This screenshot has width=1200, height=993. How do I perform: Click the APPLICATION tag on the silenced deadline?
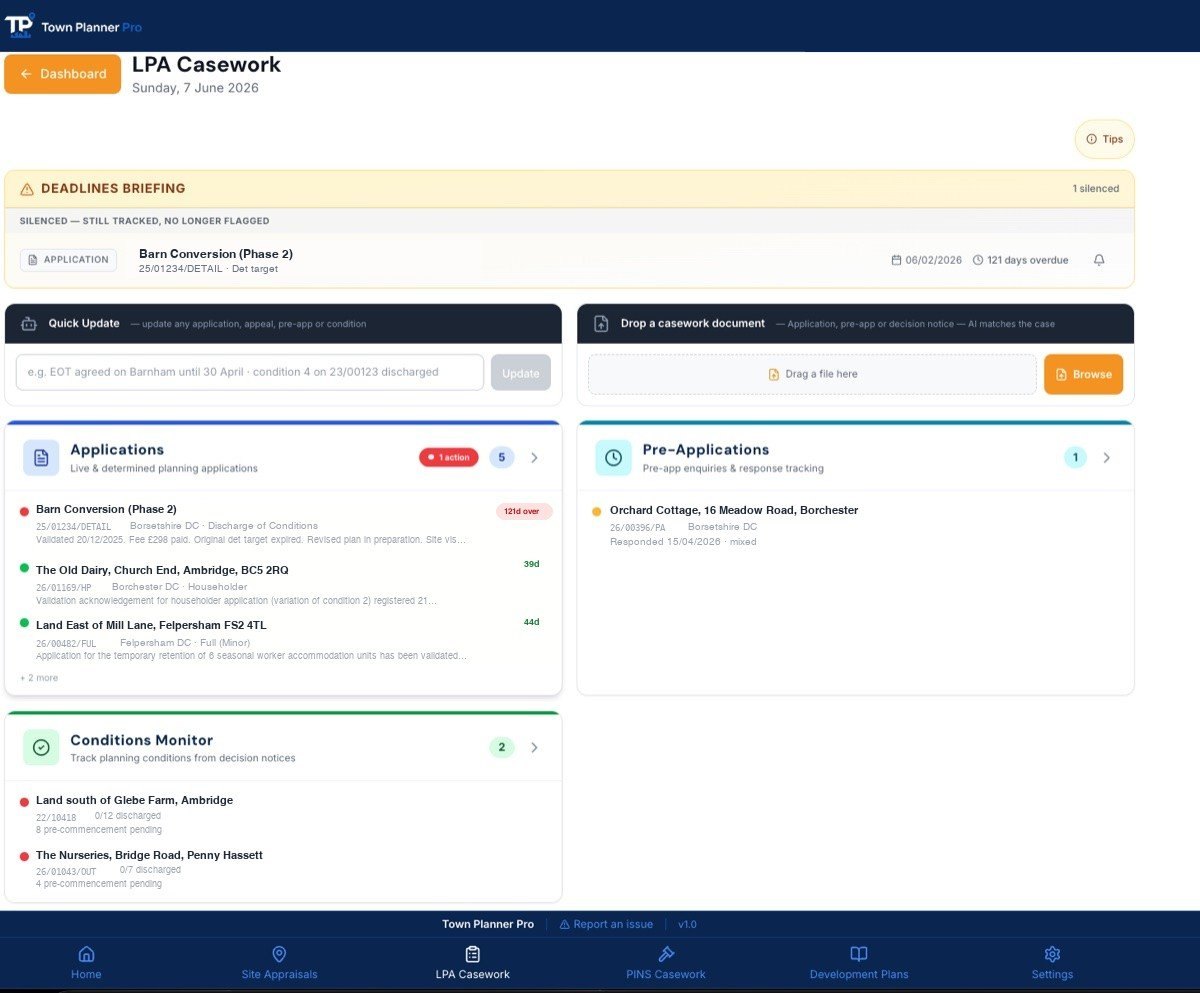tap(68, 260)
